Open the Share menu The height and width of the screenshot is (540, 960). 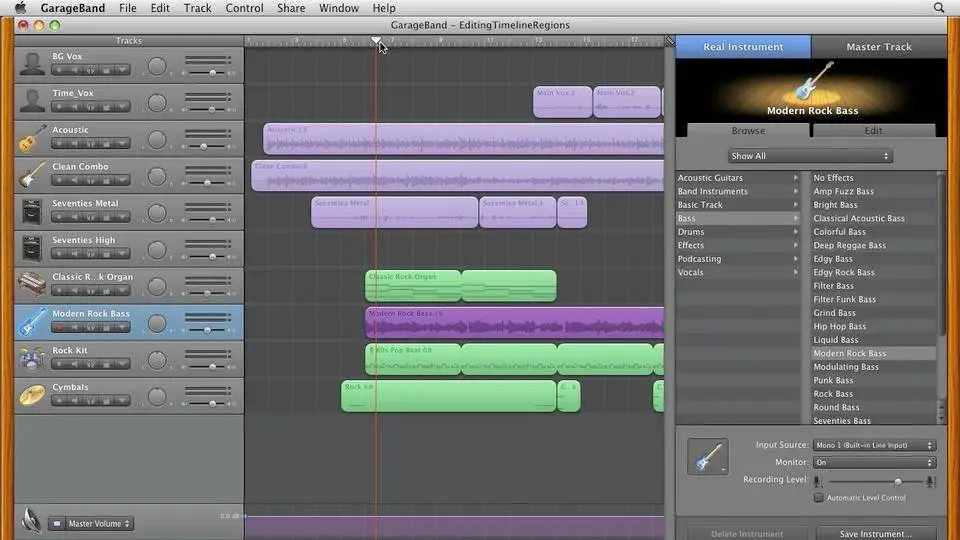coord(291,8)
